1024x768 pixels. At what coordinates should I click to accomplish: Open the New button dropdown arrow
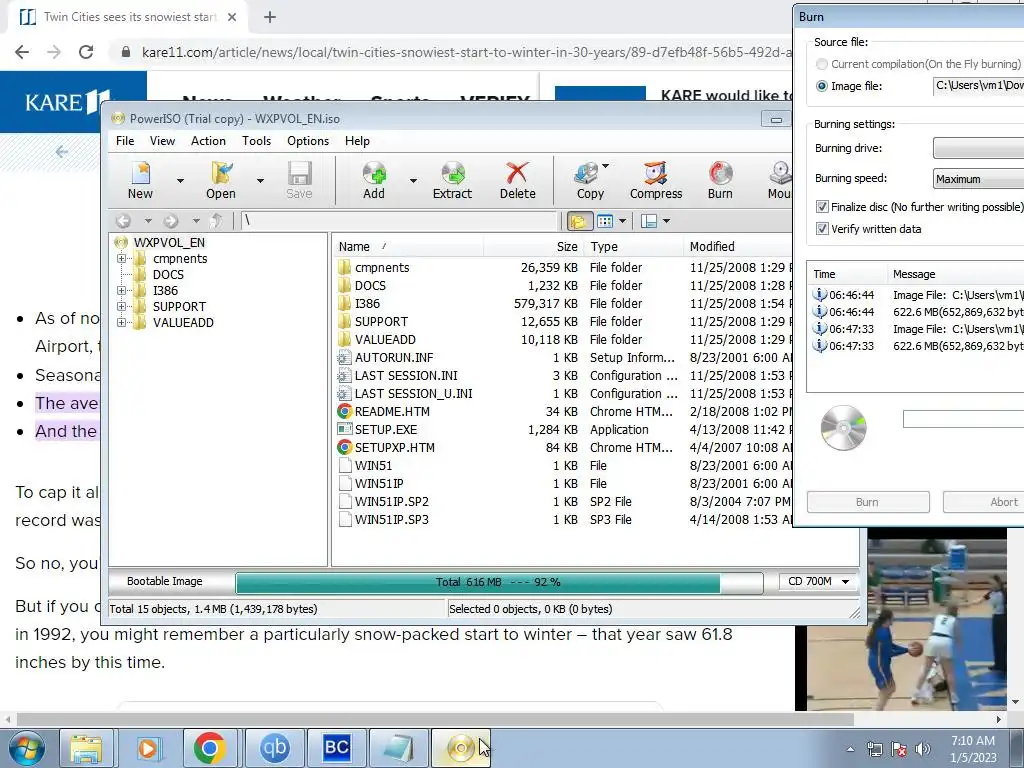click(x=180, y=181)
